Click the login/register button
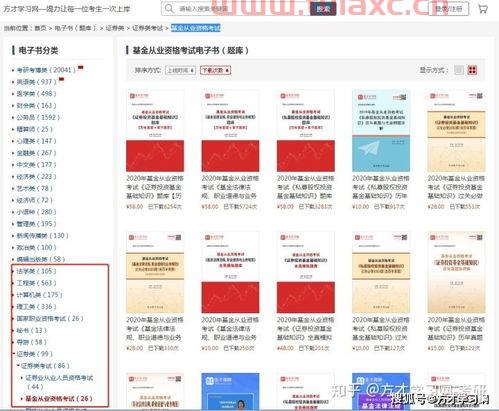 pos(448,9)
